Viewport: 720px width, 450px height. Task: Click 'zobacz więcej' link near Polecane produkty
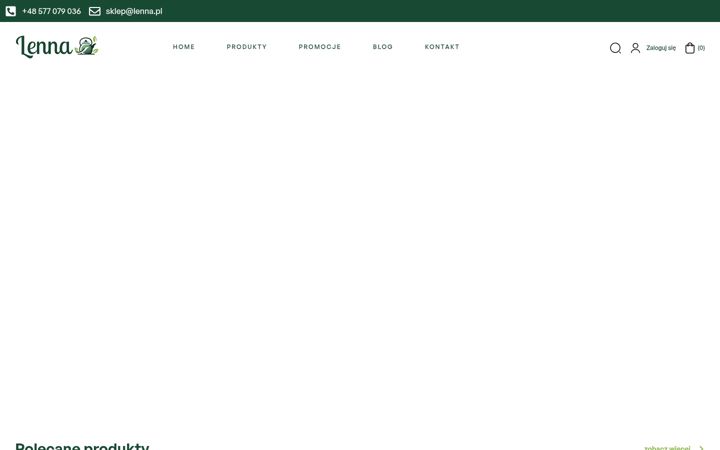click(x=667, y=448)
